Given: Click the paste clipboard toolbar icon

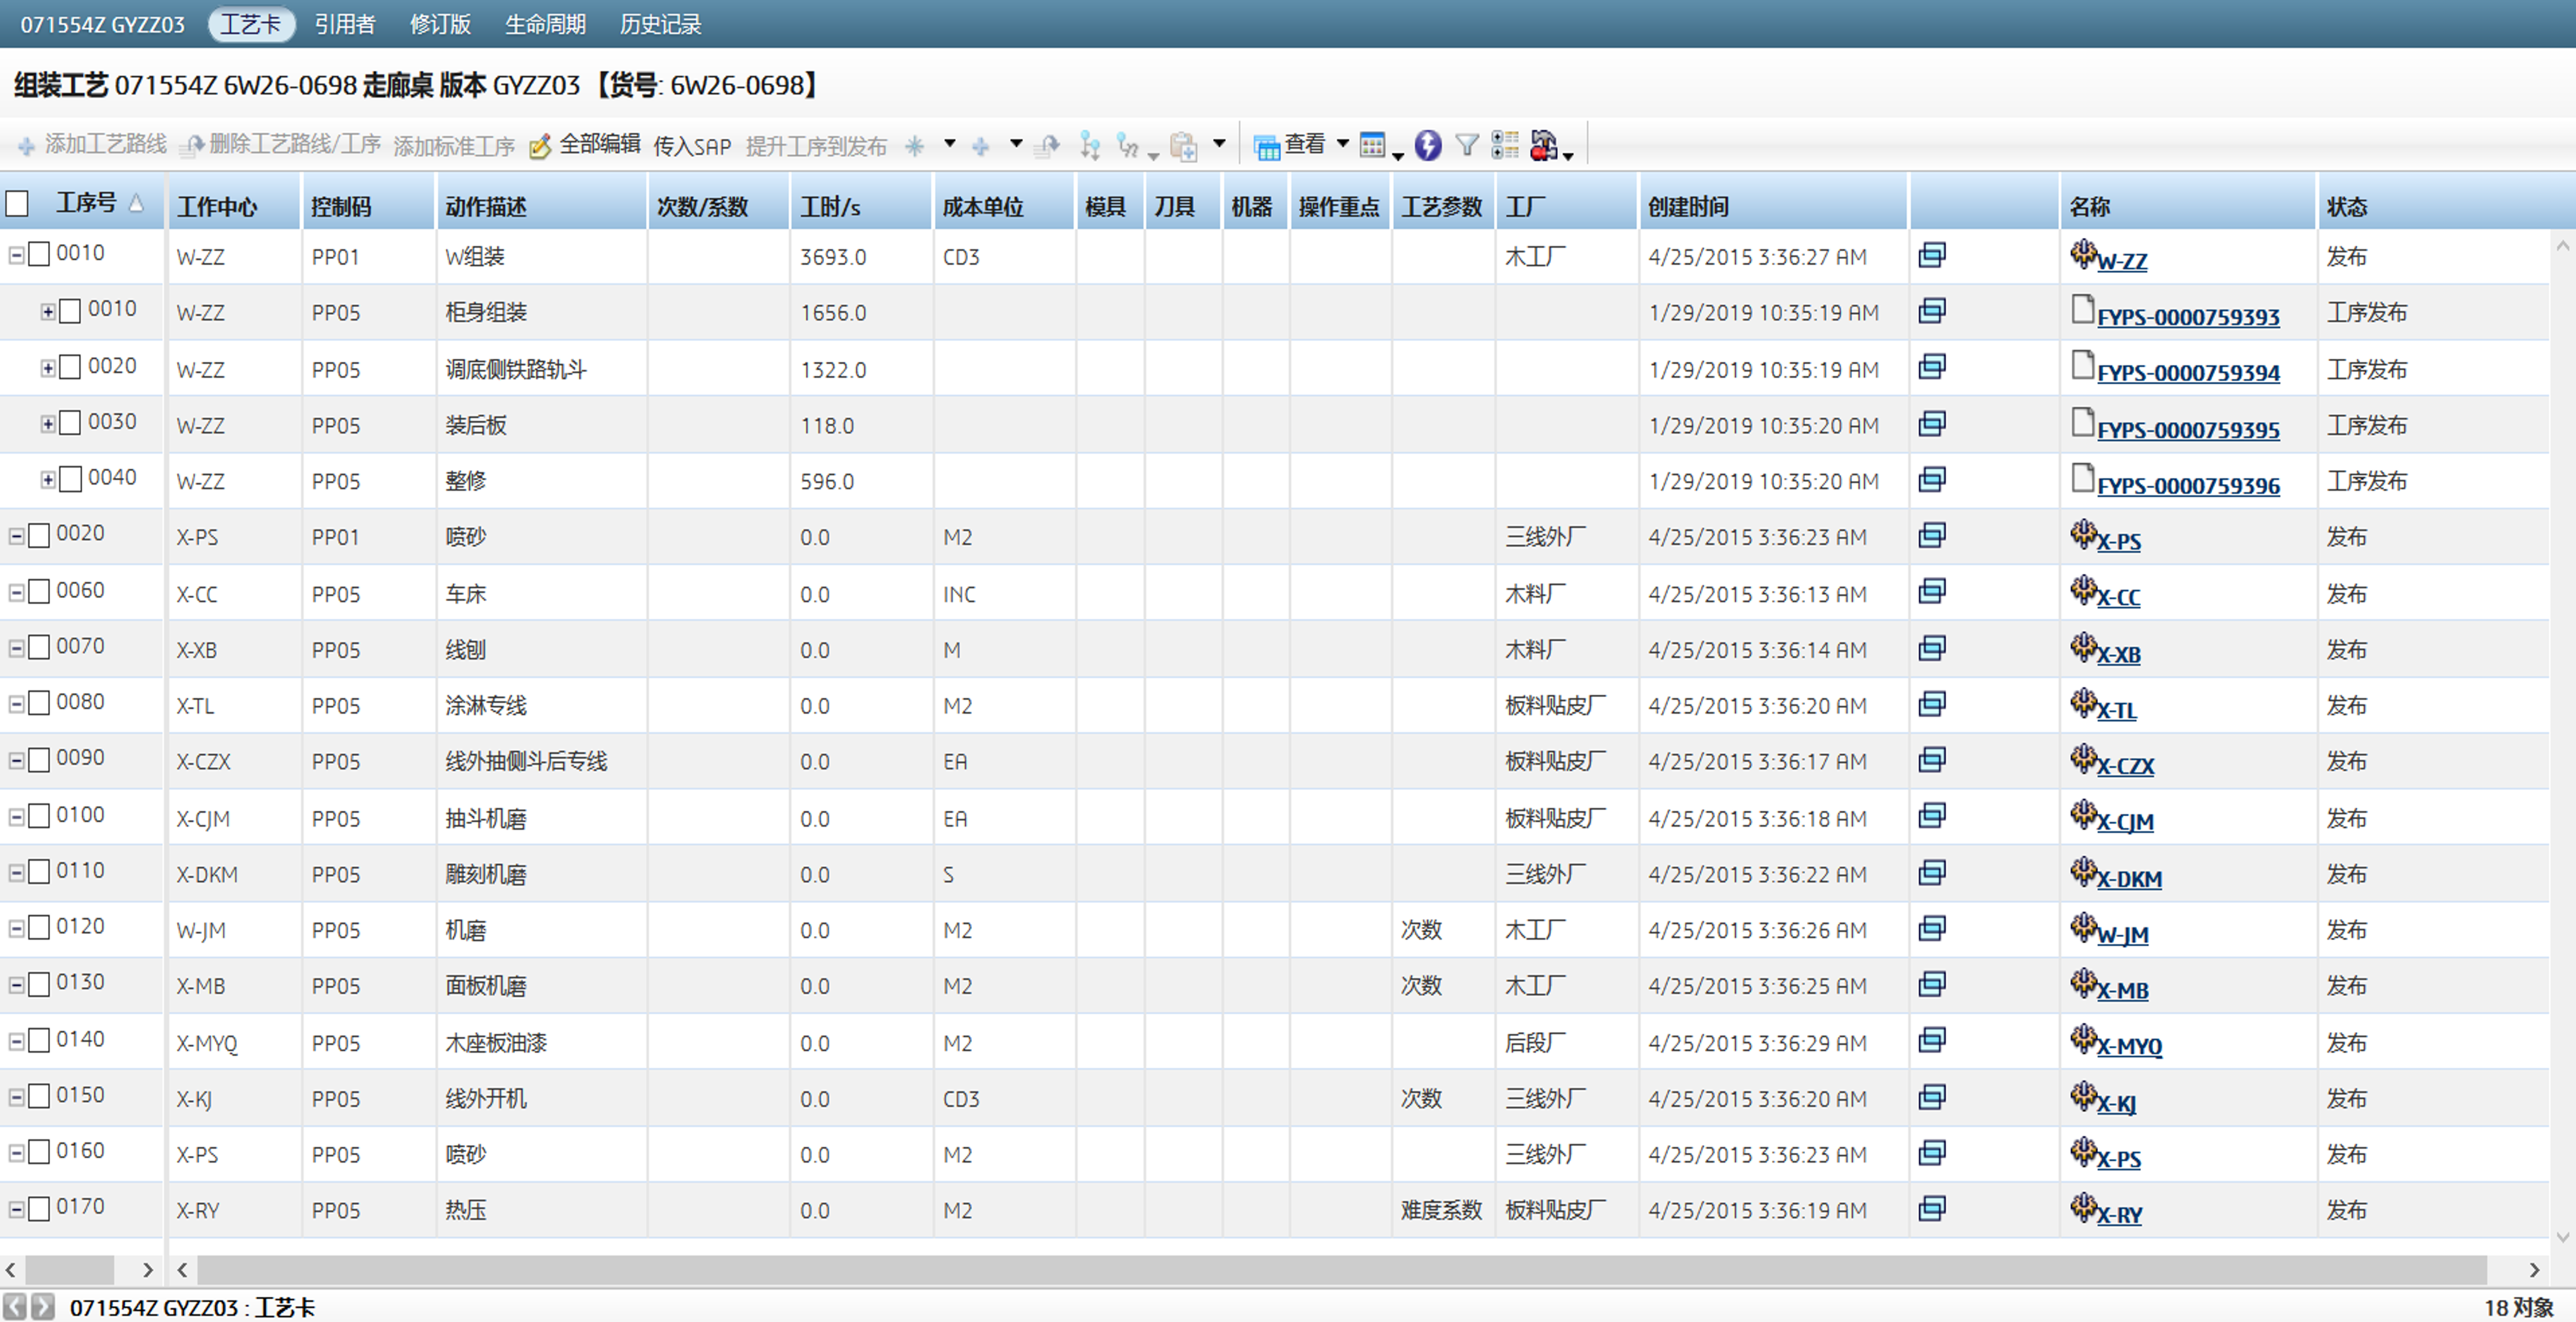Looking at the screenshot, I should pyautogui.click(x=1183, y=147).
